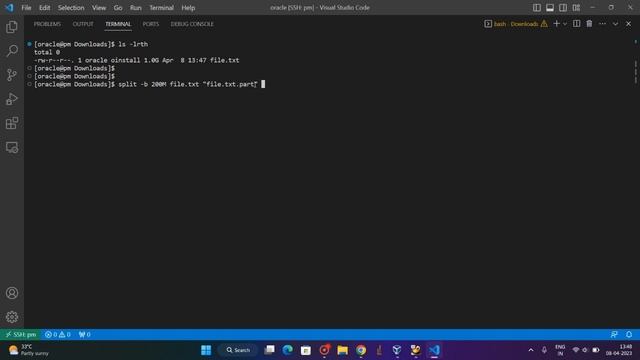Open the Windows Start menu
Screen dimensions: 640x360
206,350
